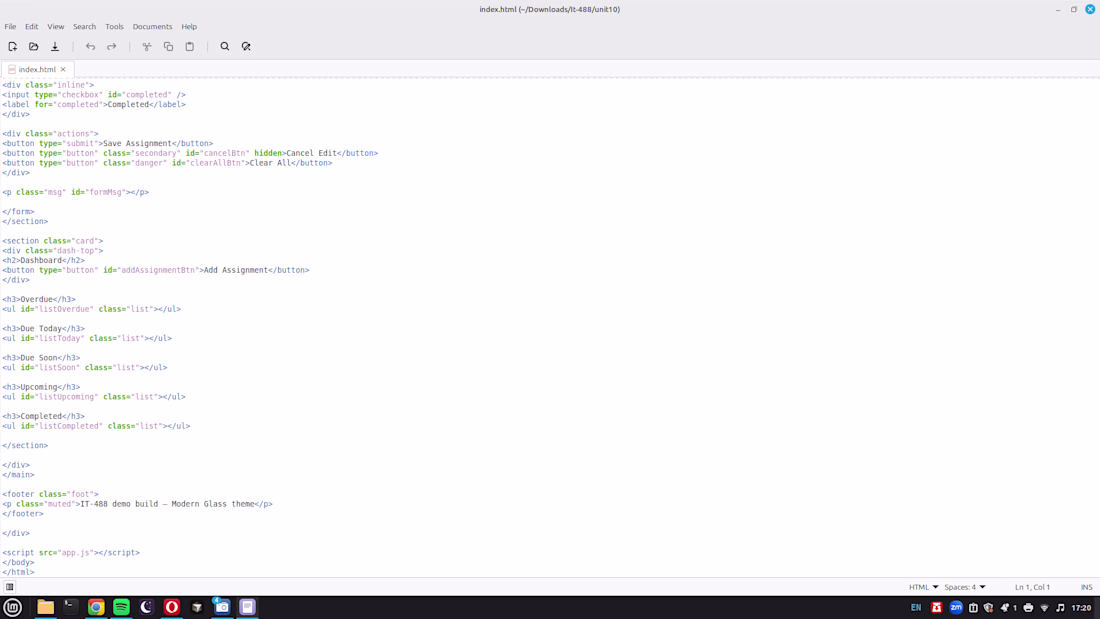The height and width of the screenshot is (619, 1100).
Task: Click the <h3>Due Soon</h3> line
Action: tap(41, 358)
